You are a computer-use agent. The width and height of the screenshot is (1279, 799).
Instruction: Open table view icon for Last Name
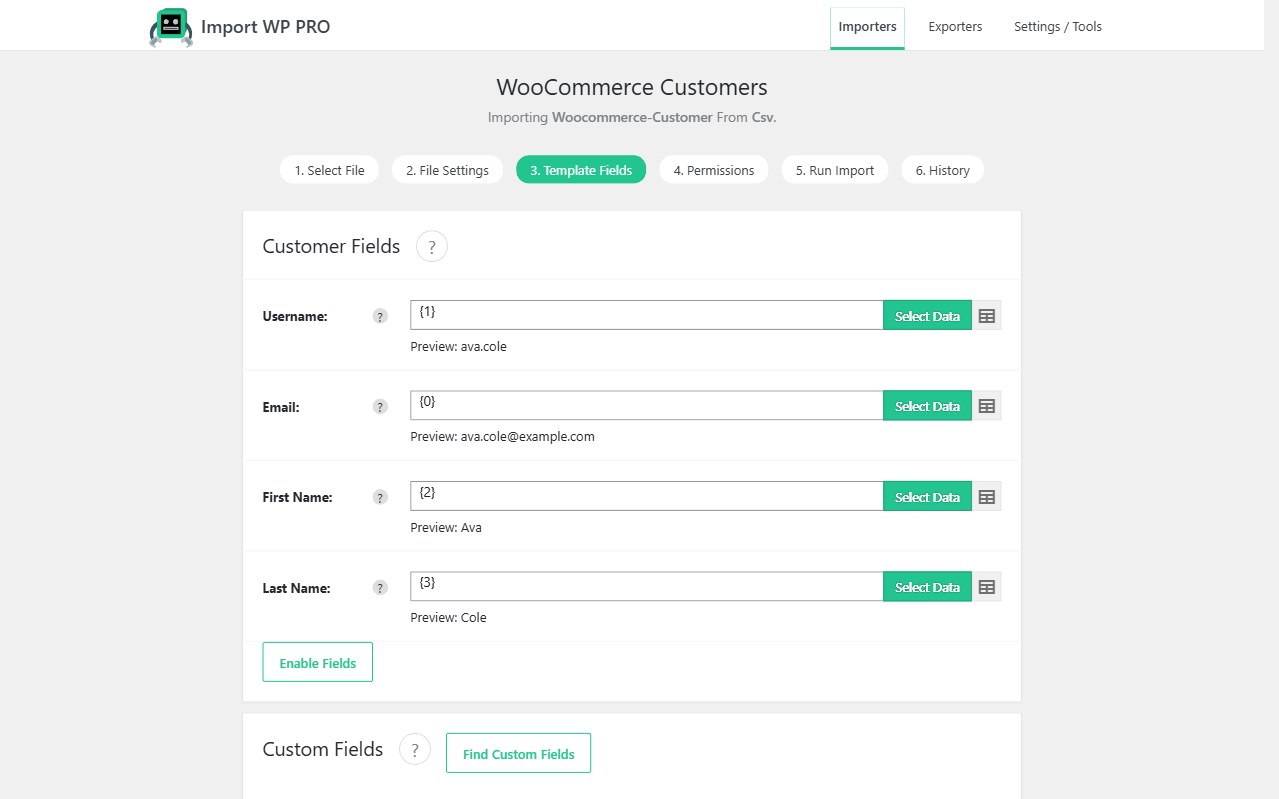[x=987, y=587]
